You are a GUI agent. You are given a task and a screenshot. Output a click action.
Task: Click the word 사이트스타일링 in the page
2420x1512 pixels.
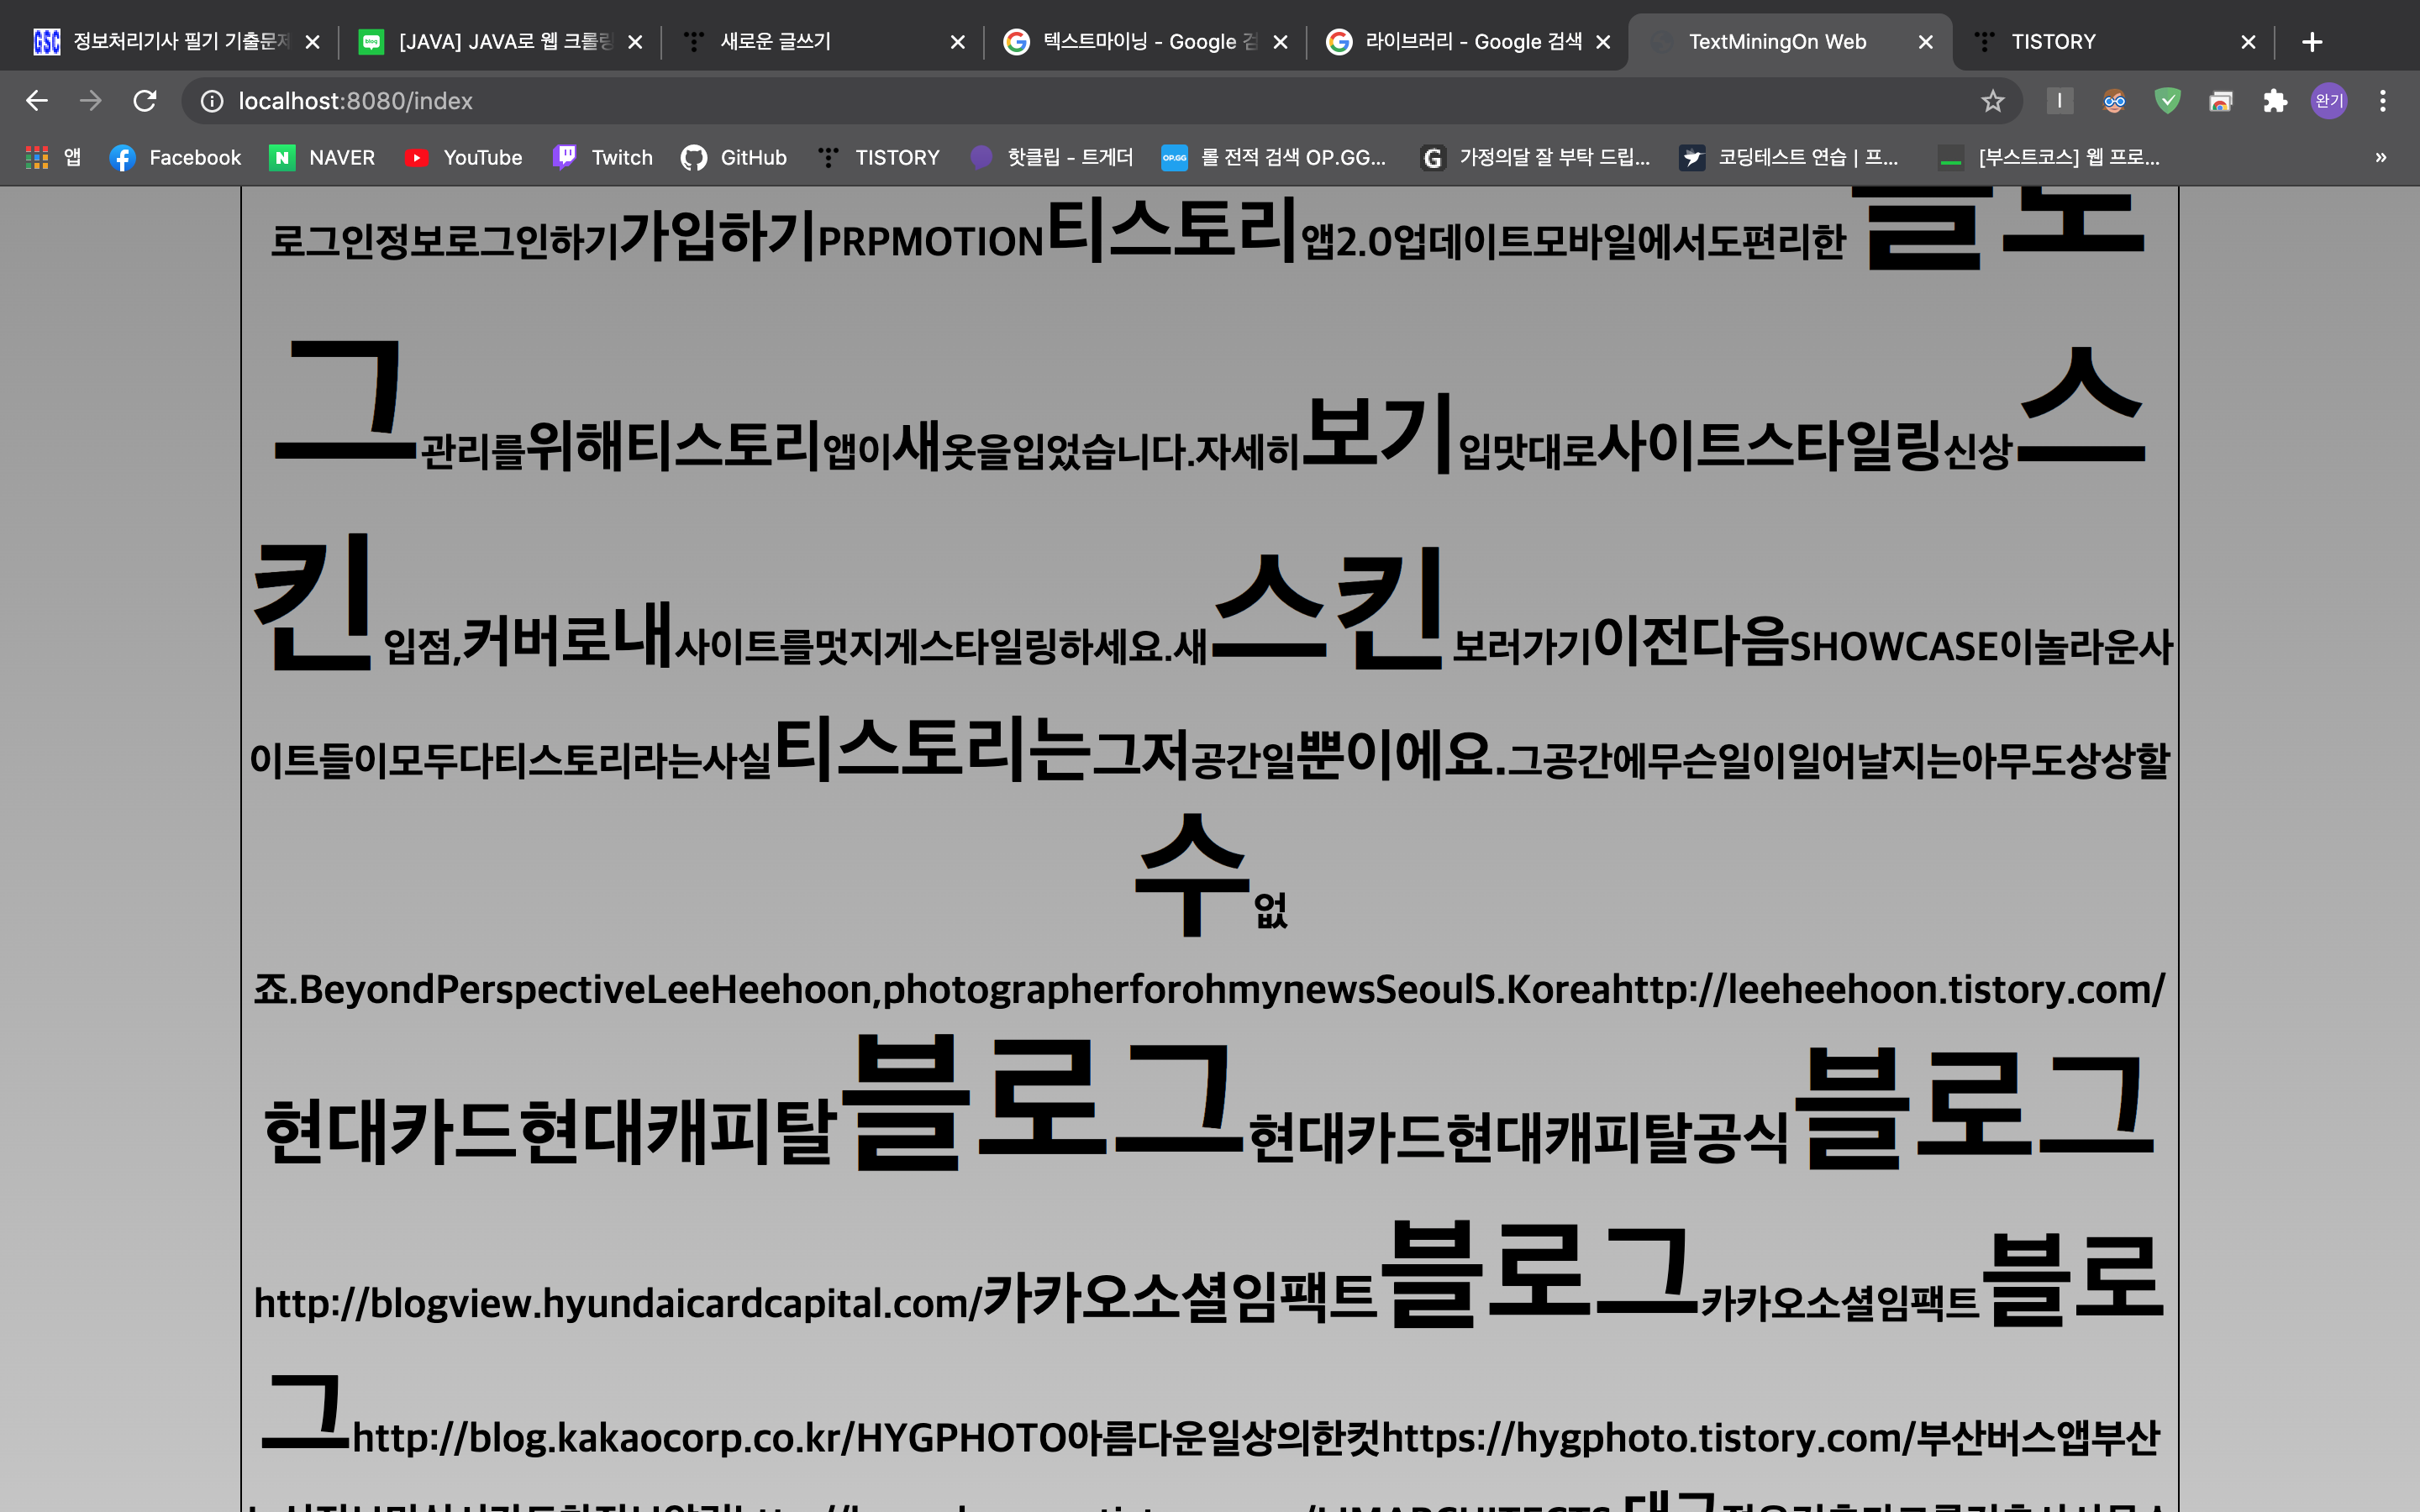(x=1769, y=444)
